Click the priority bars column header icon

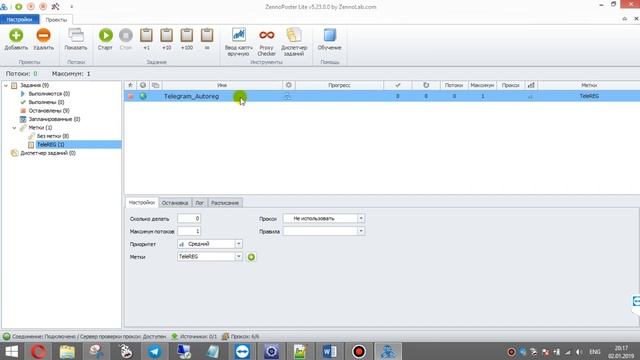coord(531,85)
